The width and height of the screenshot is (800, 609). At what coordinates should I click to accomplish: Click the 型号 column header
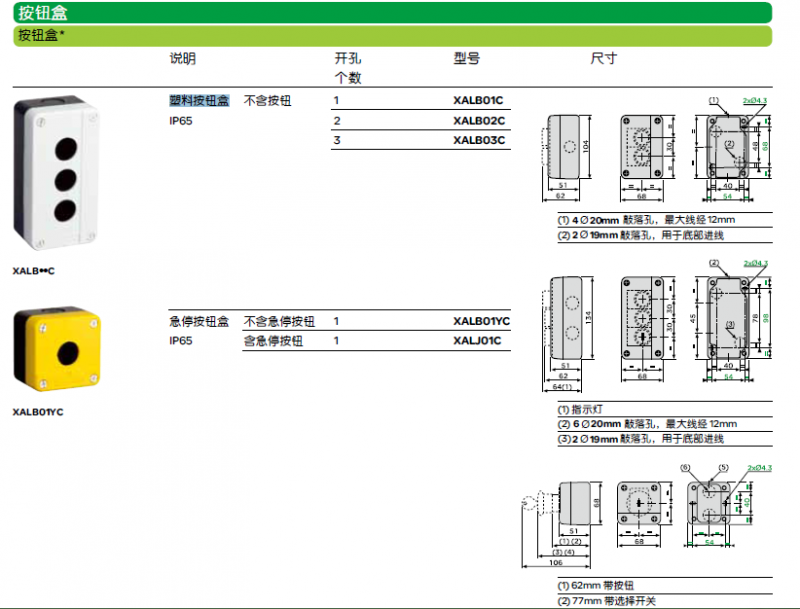(467, 59)
